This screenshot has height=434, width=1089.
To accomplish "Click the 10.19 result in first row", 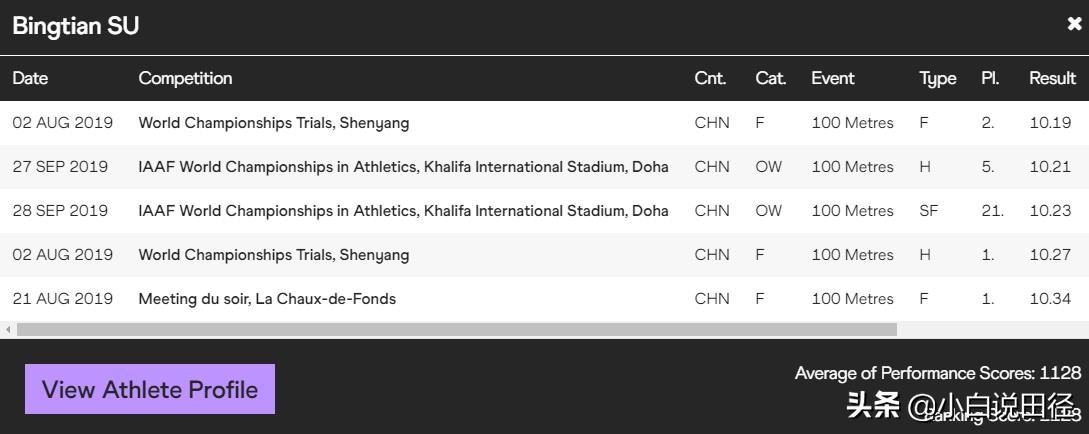I will (1050, 123).
